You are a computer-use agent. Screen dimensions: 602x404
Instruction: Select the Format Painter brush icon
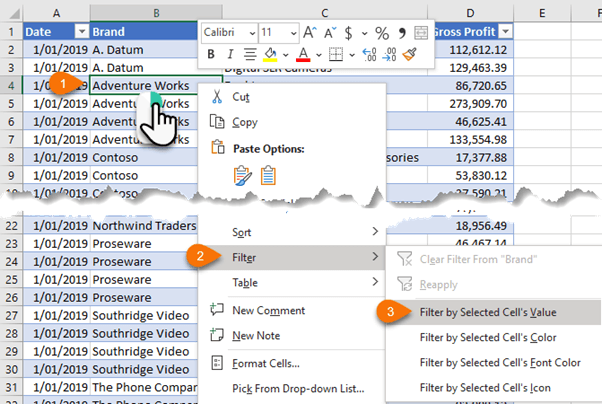(410, 54)
